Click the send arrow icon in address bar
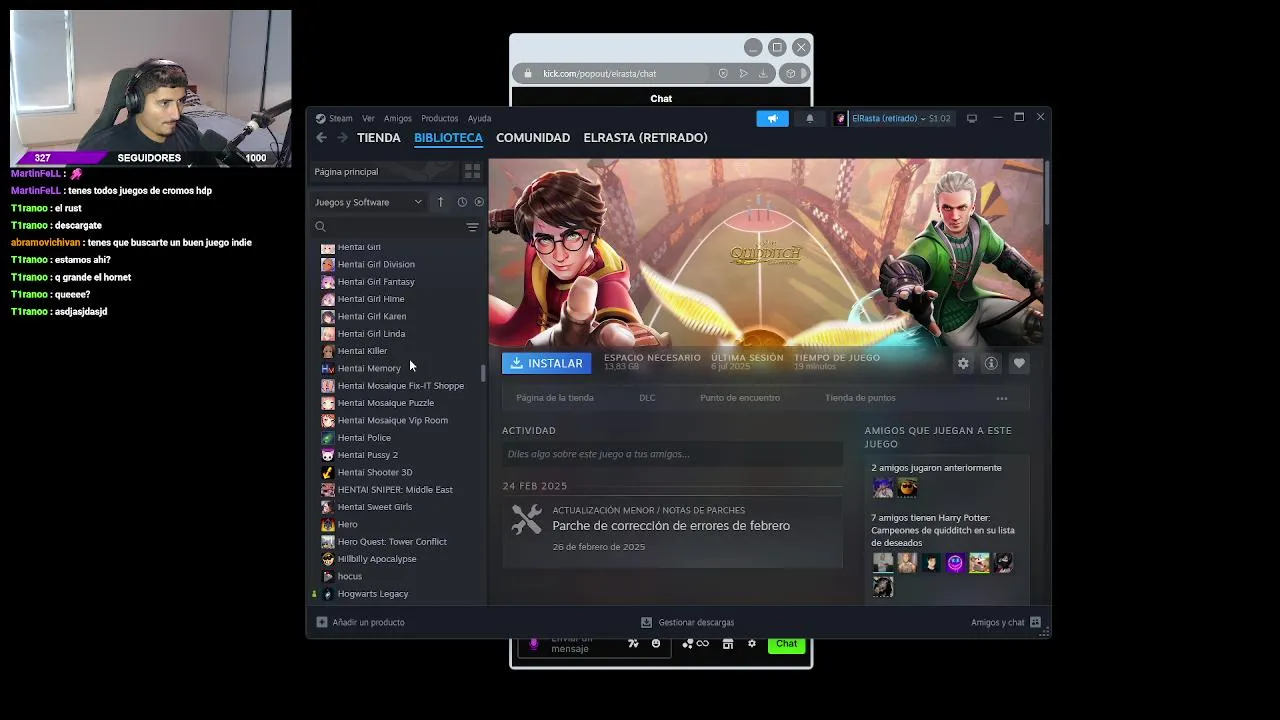 point(743,73)
